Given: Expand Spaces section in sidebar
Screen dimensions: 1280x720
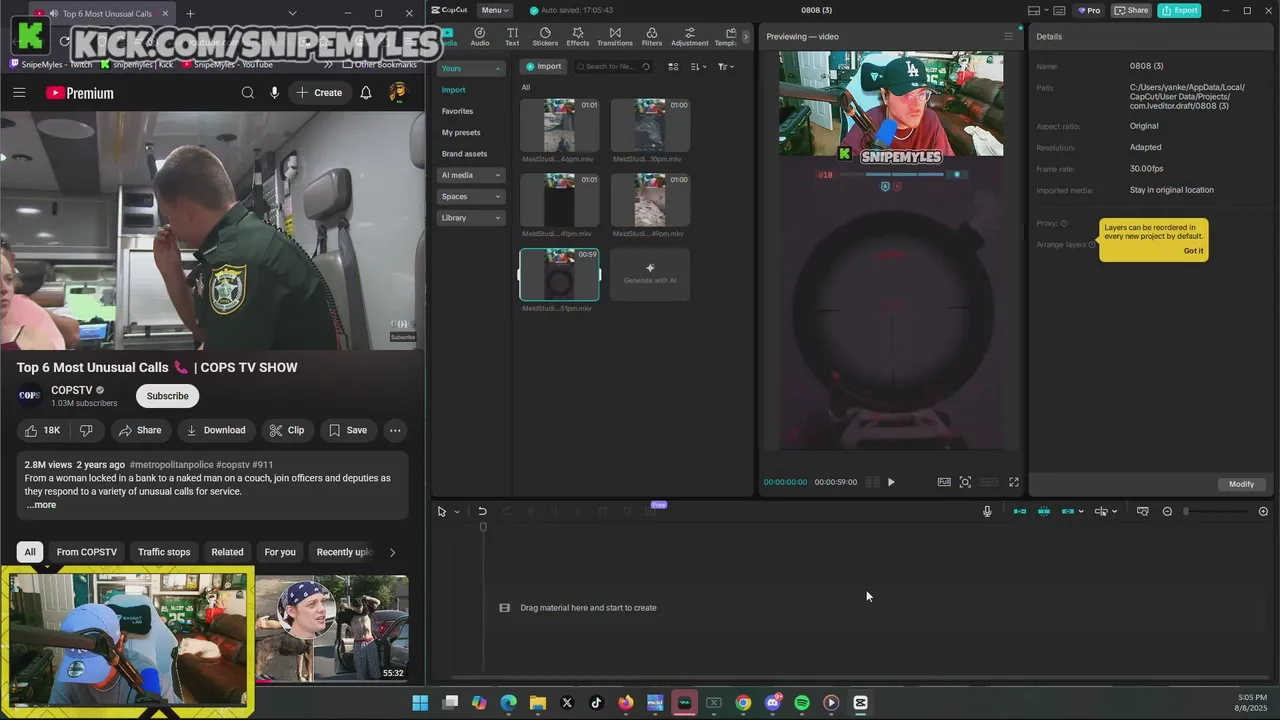Looking at the screenshot, I should click(471, 196).
